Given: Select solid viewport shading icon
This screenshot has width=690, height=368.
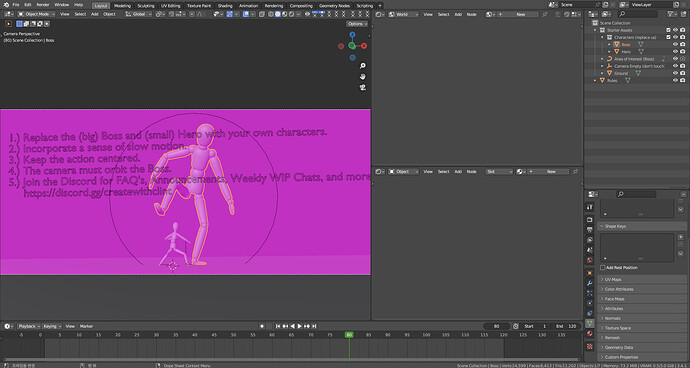Looking at the screenshot, I should 278,14.
